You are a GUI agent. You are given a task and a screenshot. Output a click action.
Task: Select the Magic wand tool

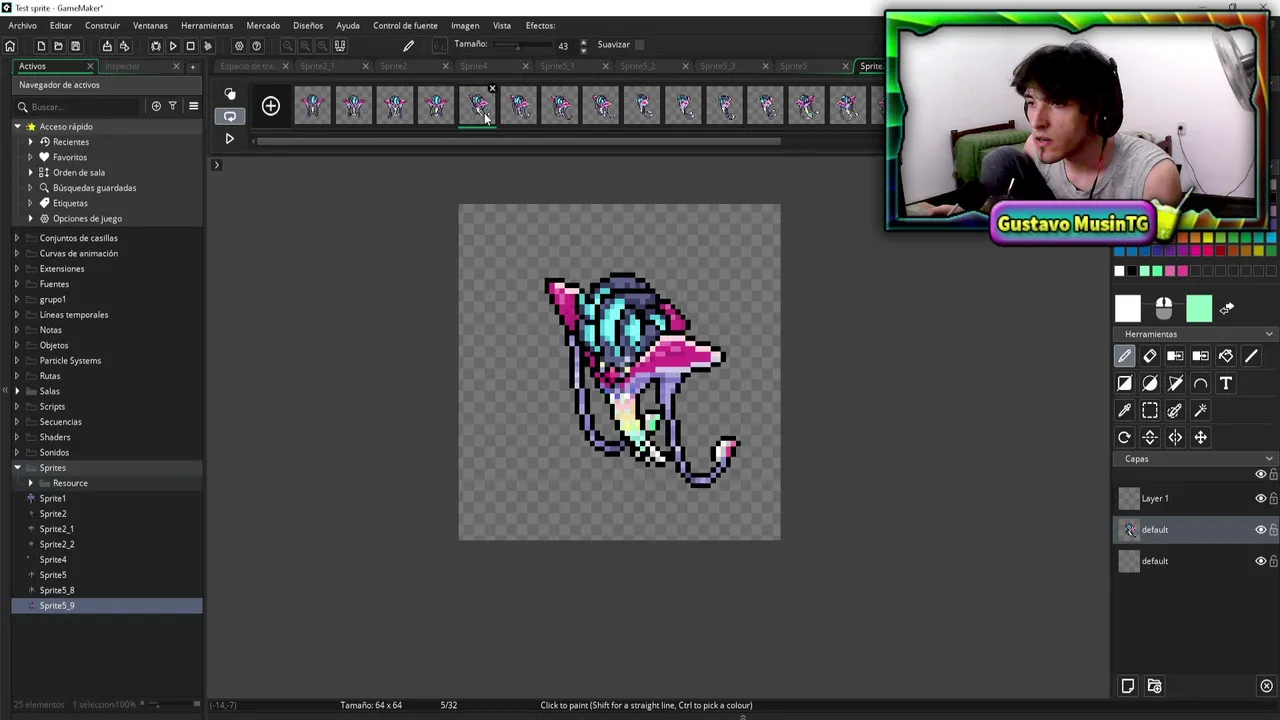(1200, 410)
